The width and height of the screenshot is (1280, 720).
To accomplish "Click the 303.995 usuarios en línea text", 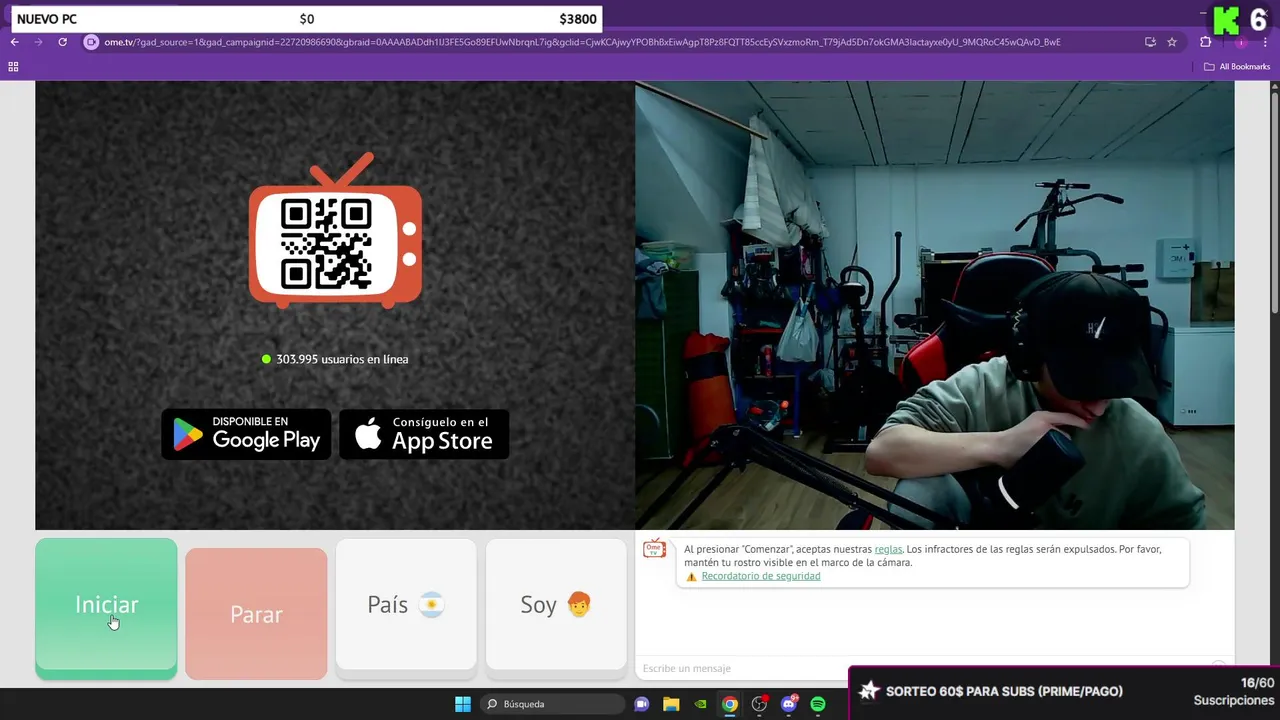I will [x=342, y=359].
